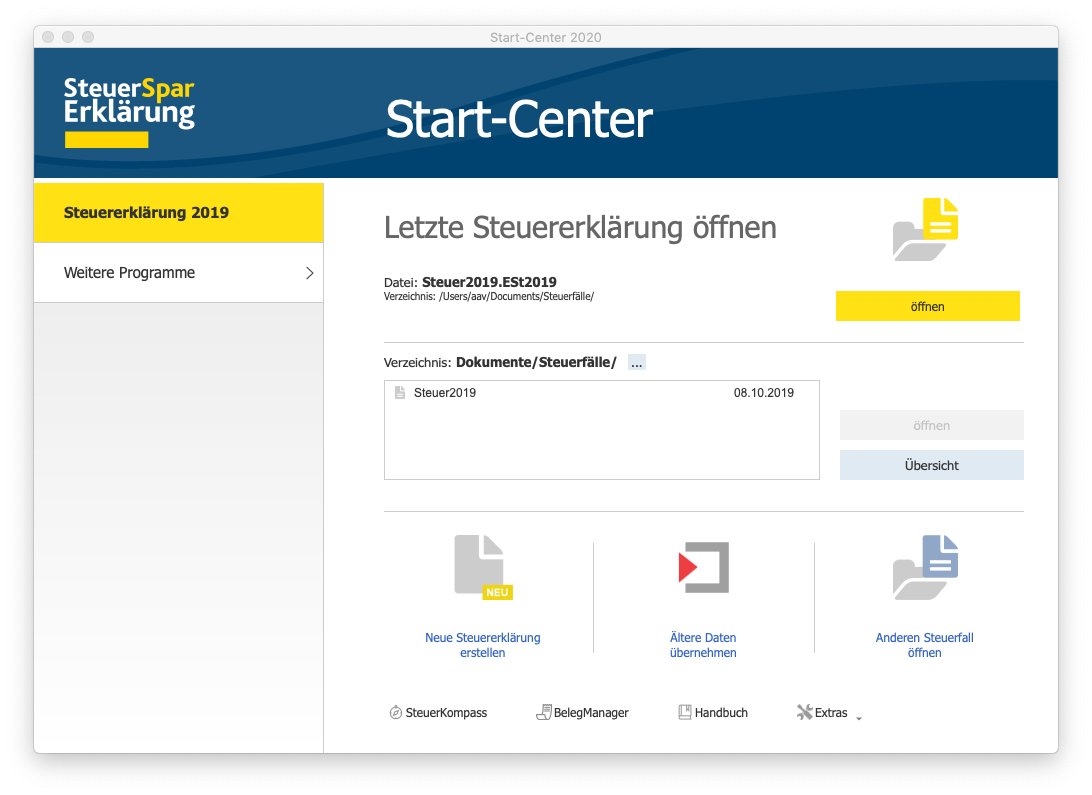Screen dimensions: 1092x795
Task: Click the Extras wrench tools icon
Action: click(804, 713)
